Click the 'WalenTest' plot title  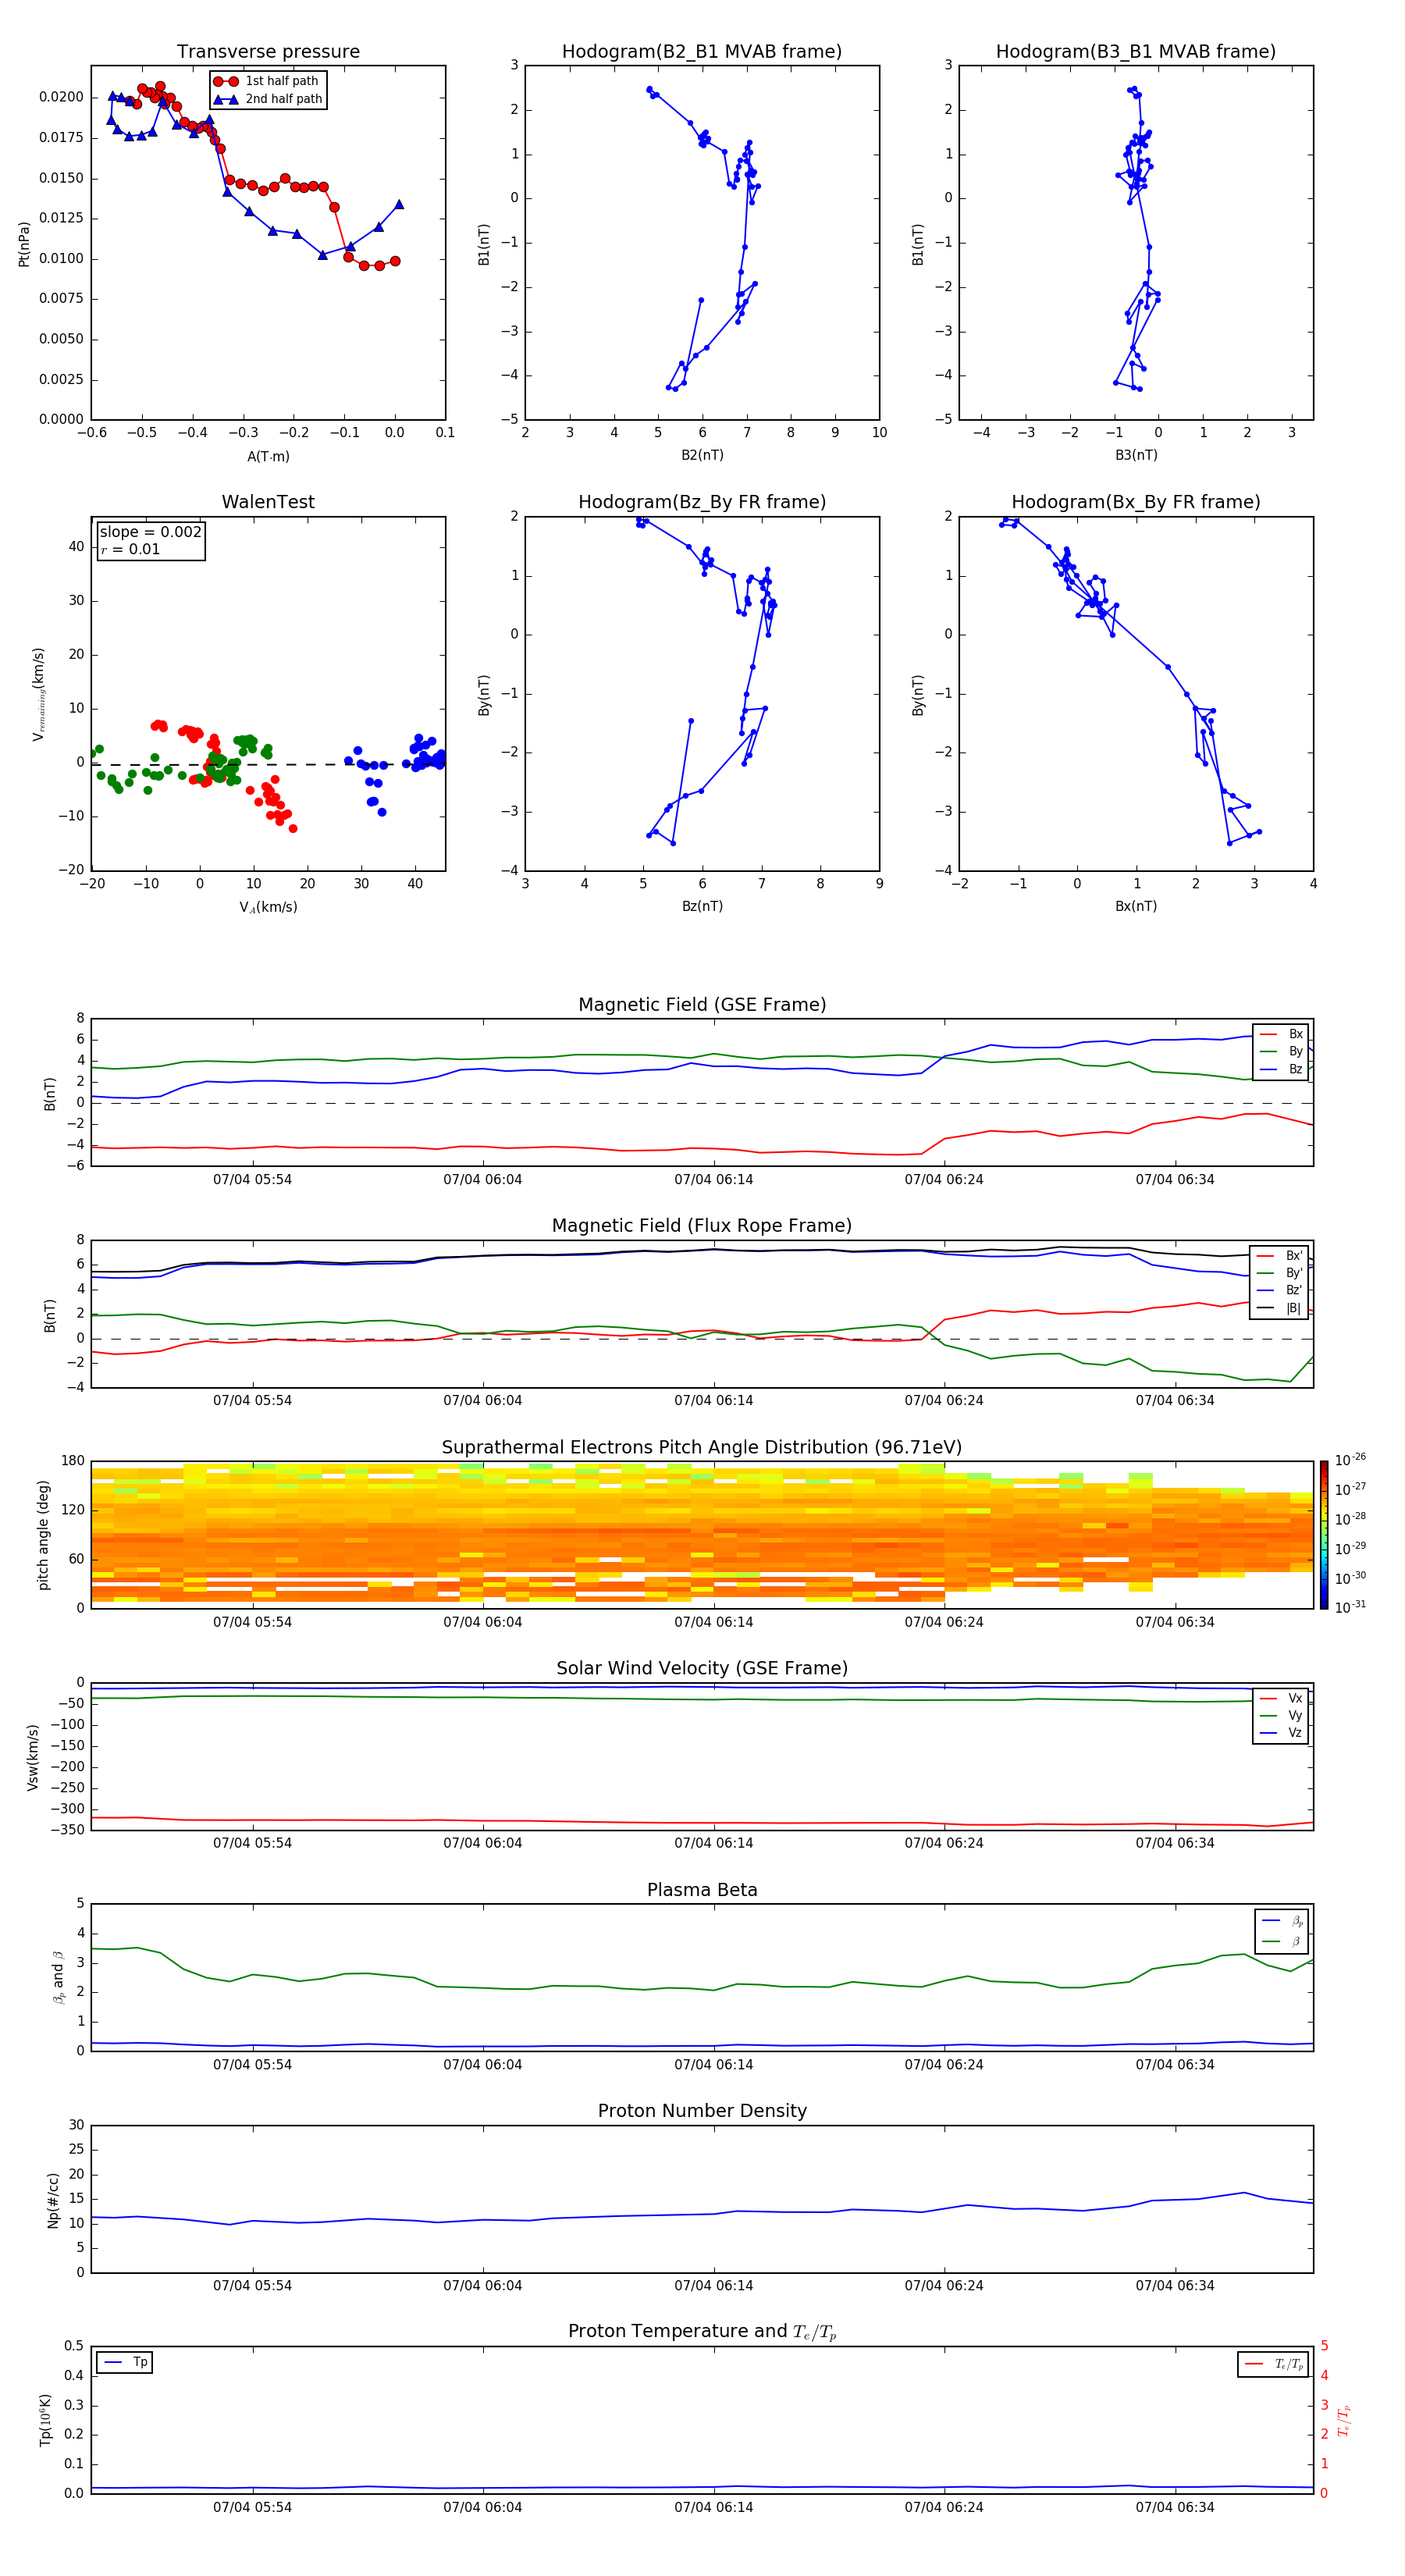(268, 502)
